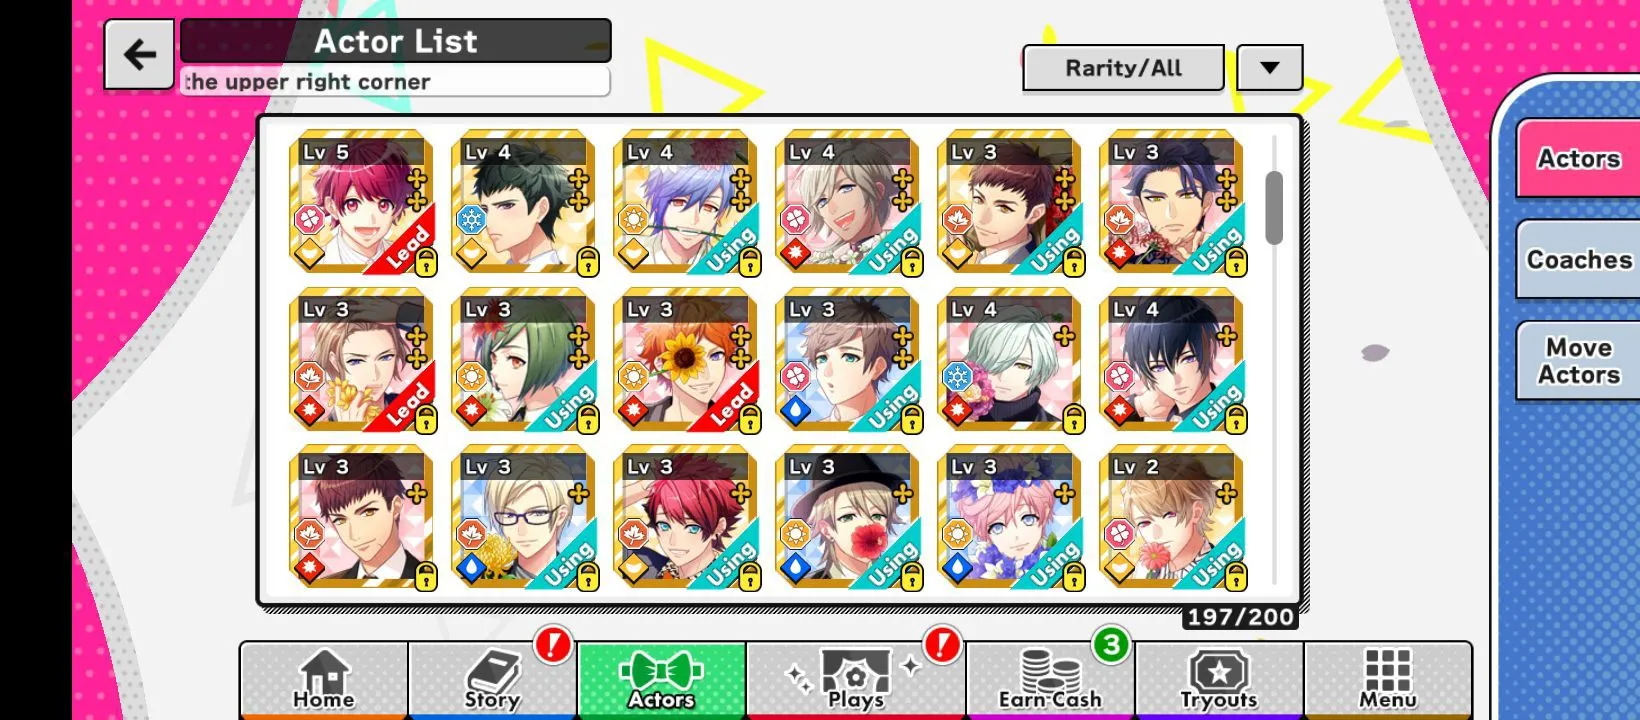Screen dimensions: 1640x720
Task: Toggle lock on Lv 2 blond actor card
Action: (1235, 577)
